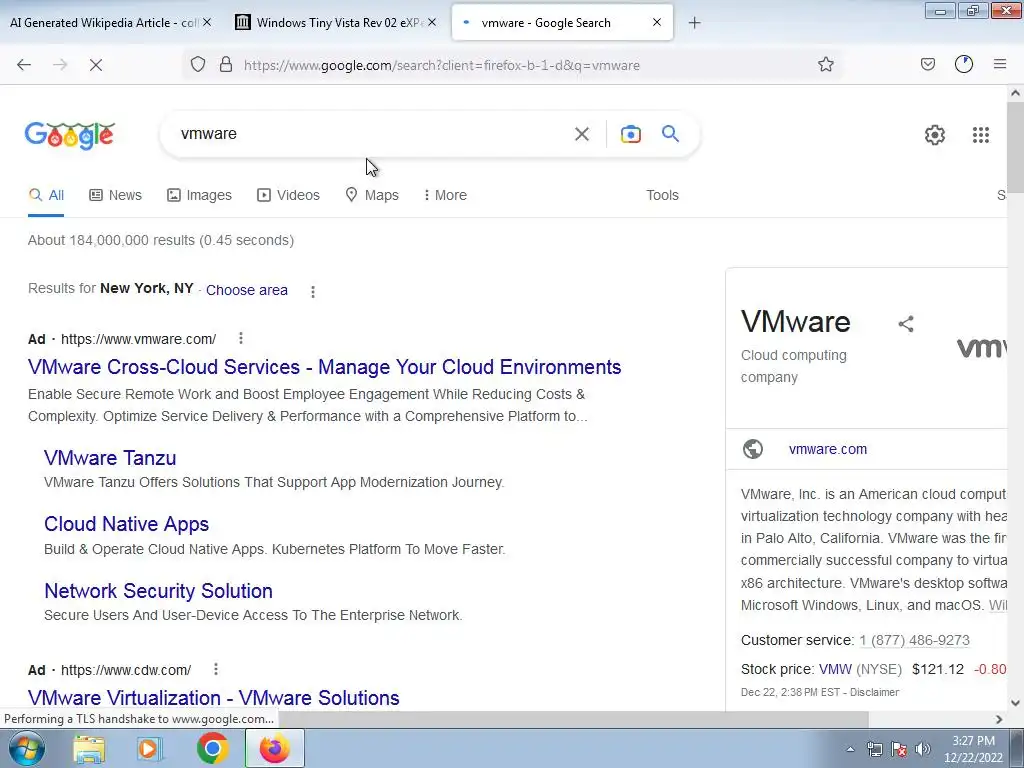
Task: Submit search with magnifier icon
Action: [x=670, y=134]
